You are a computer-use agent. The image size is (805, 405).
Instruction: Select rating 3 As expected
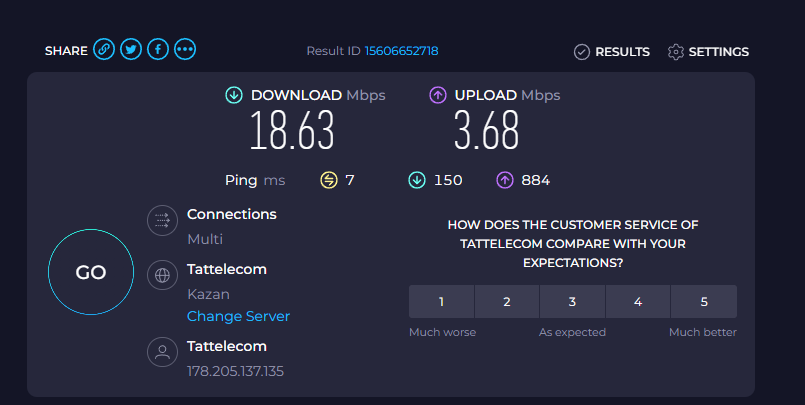[572, 301]
